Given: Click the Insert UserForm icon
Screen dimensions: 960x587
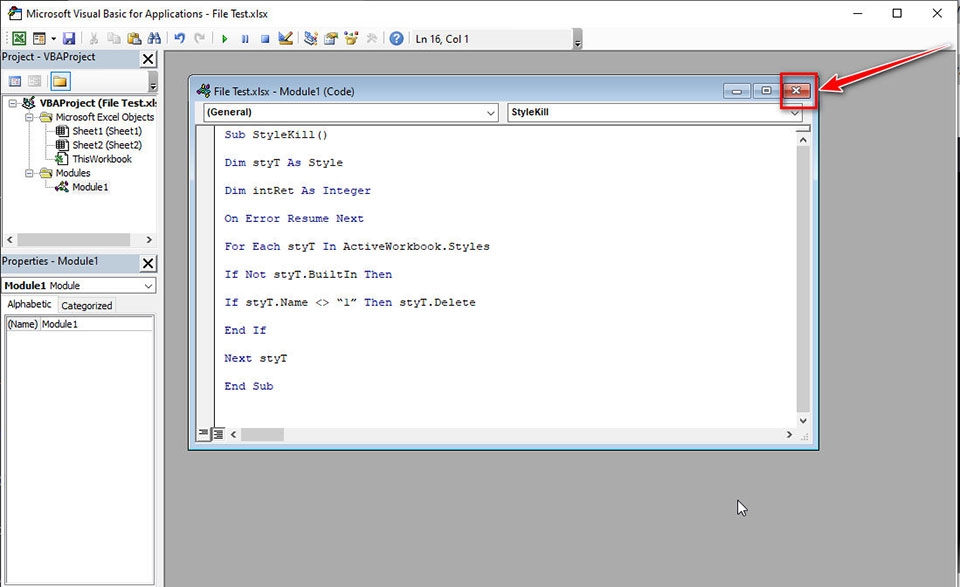Looking at the screenshot, I should [x=39, y=39].
